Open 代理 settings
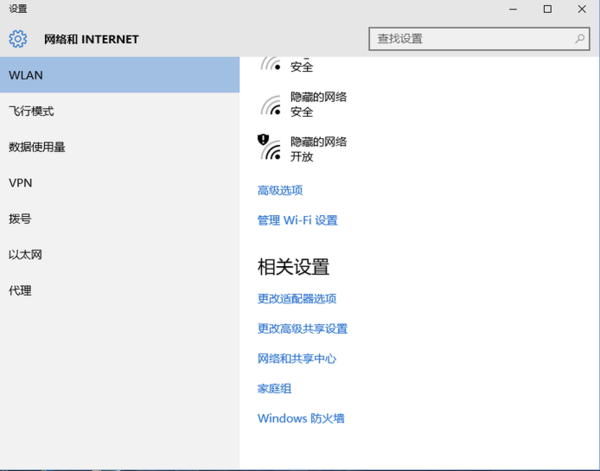Screen dimensions: 600x471 coord(120,291)
